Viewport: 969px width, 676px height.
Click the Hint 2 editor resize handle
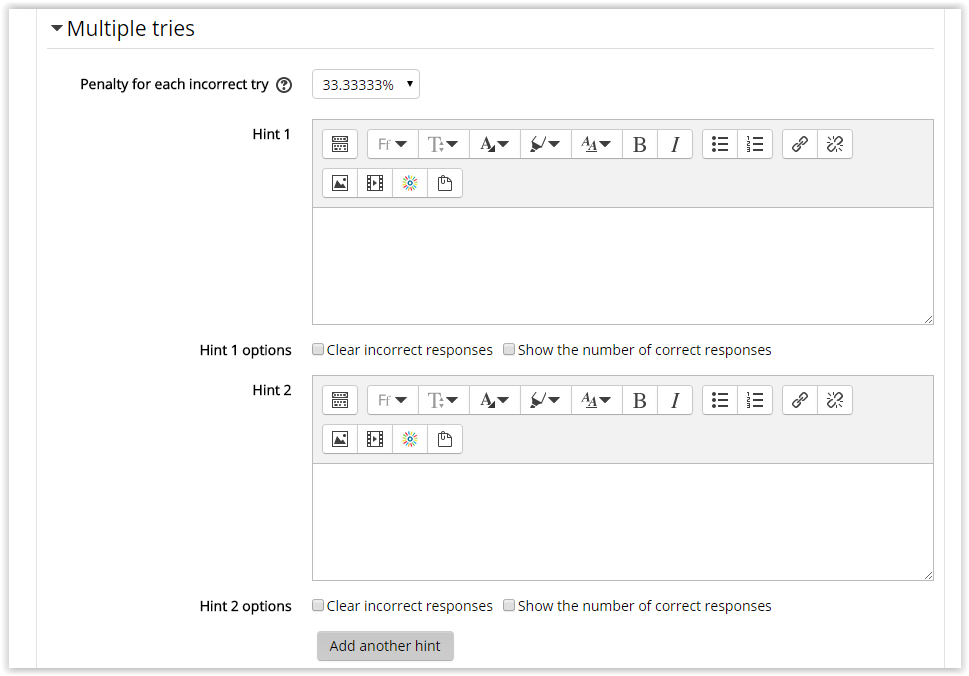coord(928,575)
